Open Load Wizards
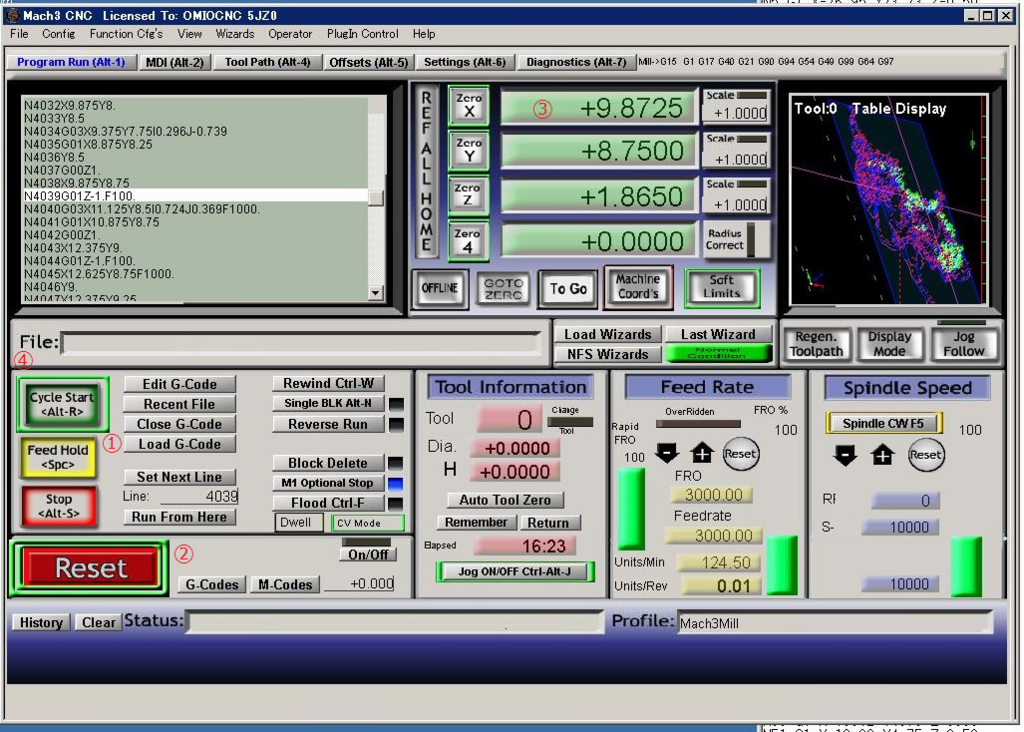 pos(608,334)
